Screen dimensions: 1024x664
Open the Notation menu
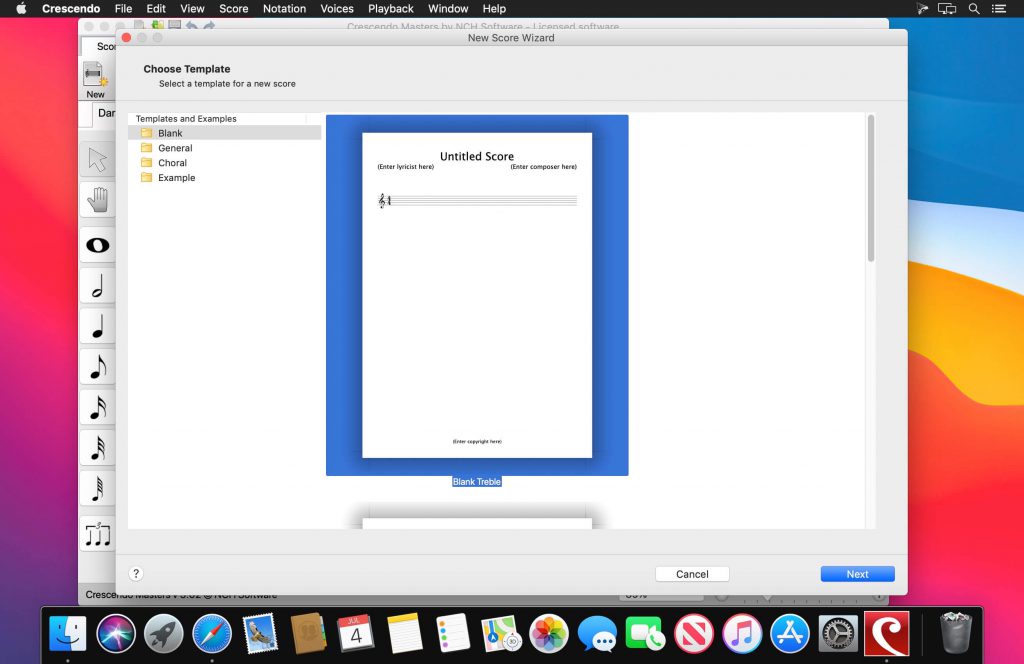[x=284, y=8]
